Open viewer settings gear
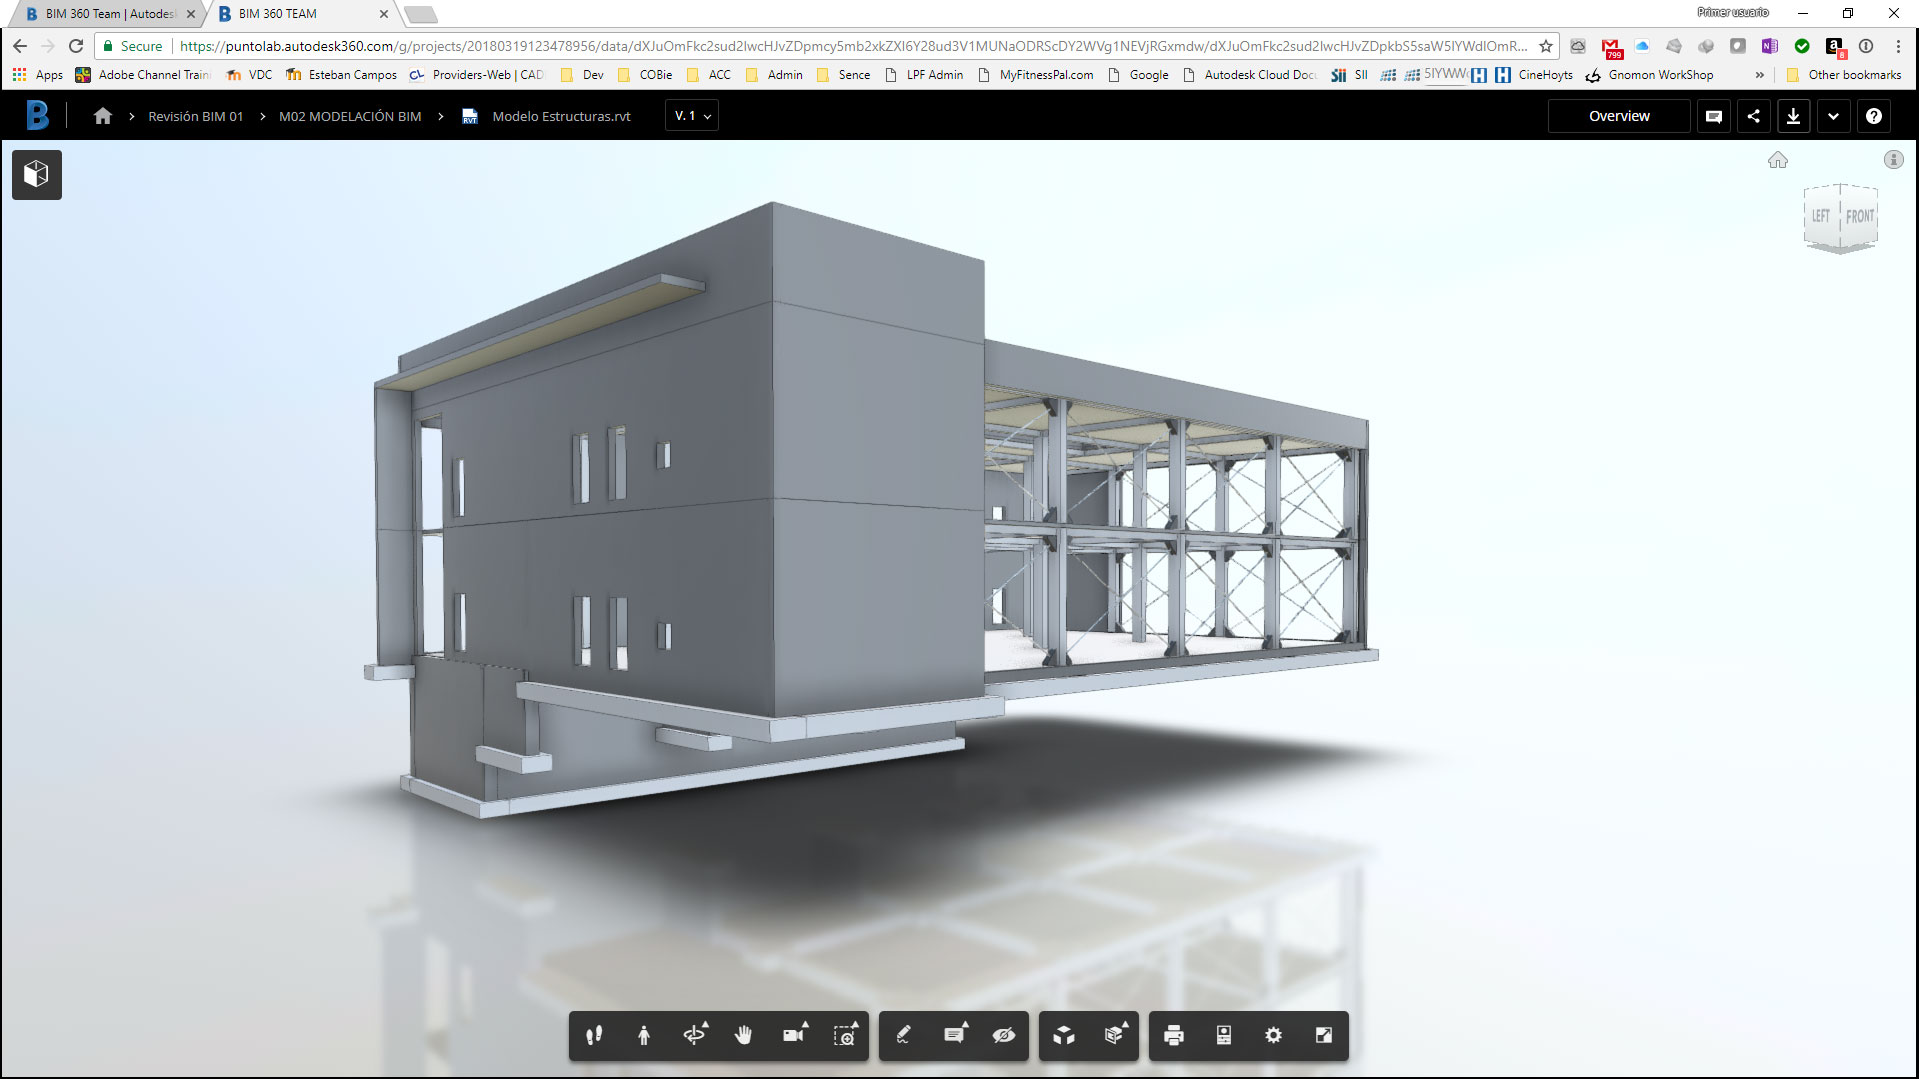This screenshot has width=1919, height=1079. point(1273,1035)
